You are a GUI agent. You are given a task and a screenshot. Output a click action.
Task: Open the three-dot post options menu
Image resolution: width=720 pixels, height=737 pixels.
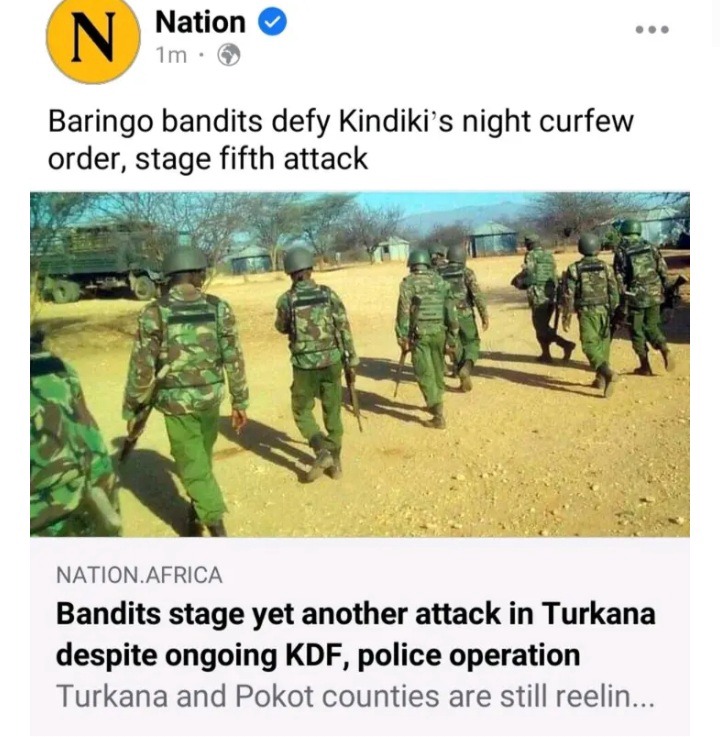(652, 30)
